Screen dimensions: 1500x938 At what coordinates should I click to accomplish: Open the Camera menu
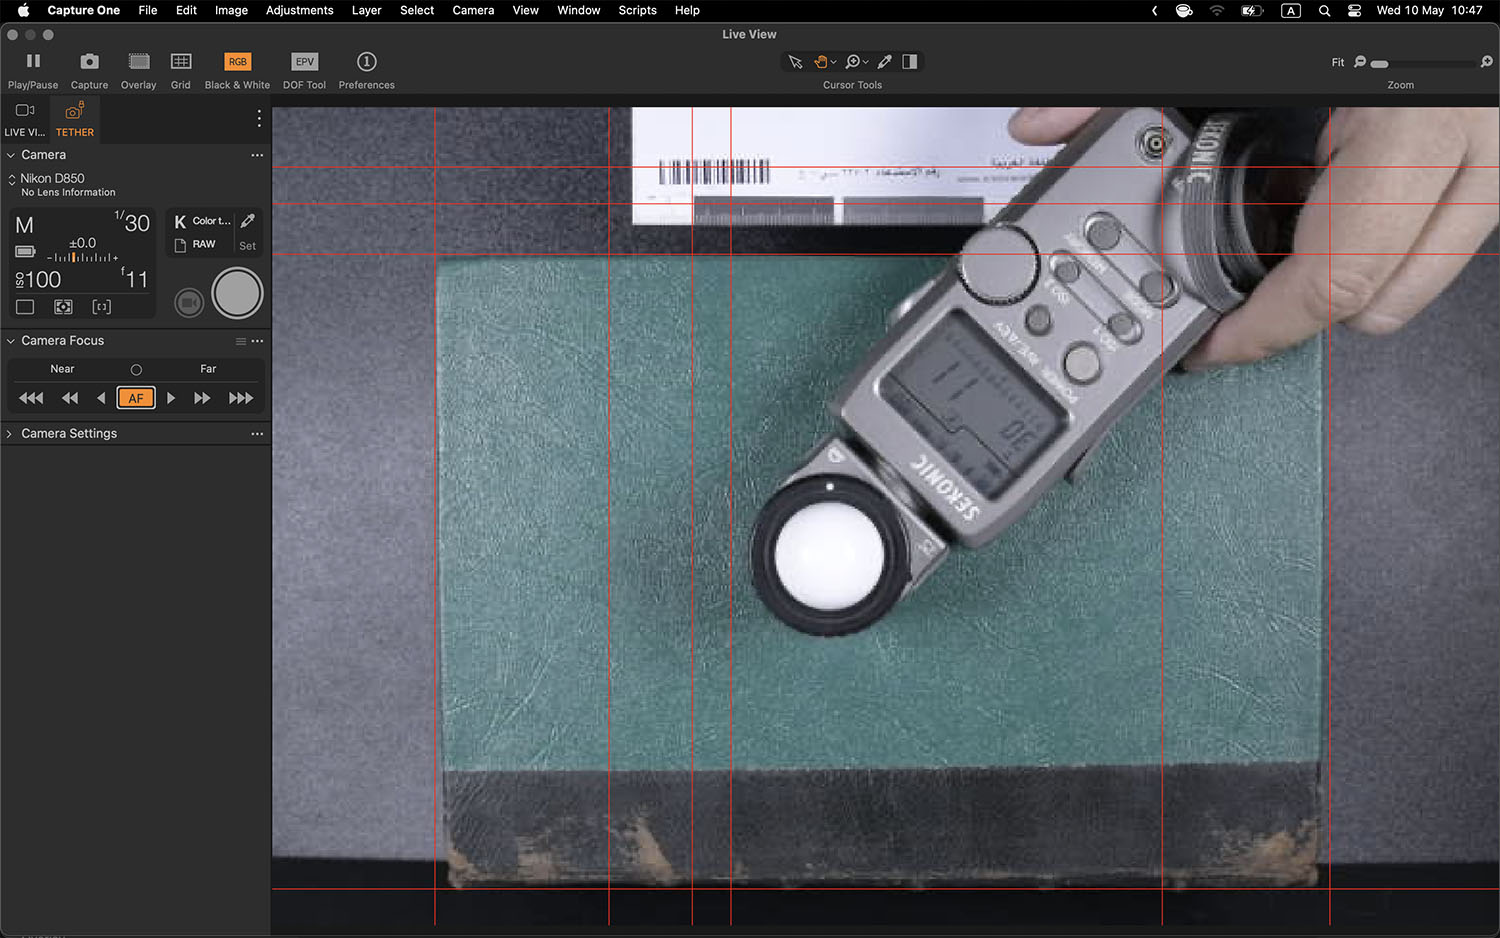pyautogui.click(x=473, y=10)
